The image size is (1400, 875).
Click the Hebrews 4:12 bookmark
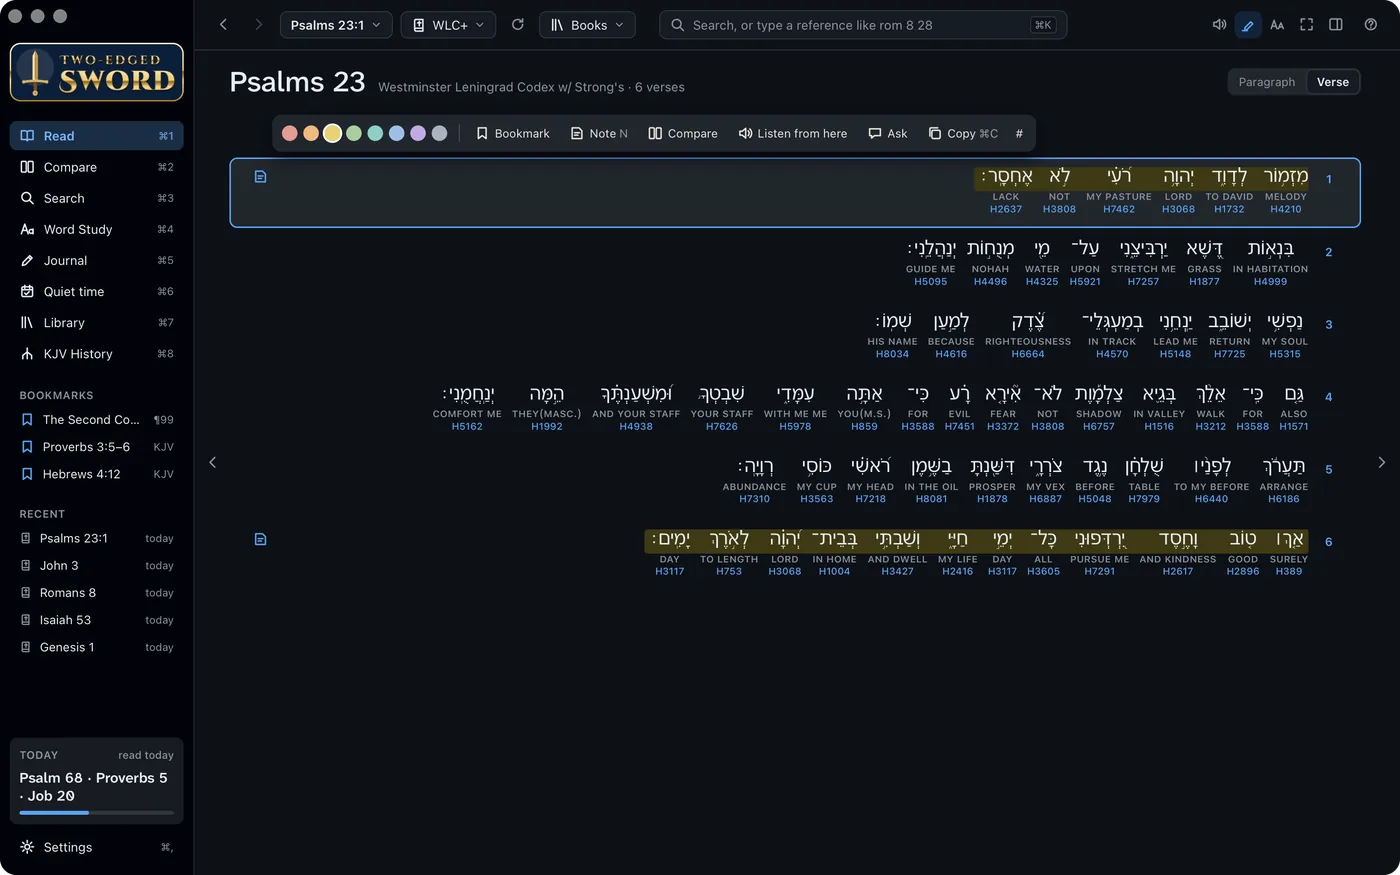click(97, 474)
